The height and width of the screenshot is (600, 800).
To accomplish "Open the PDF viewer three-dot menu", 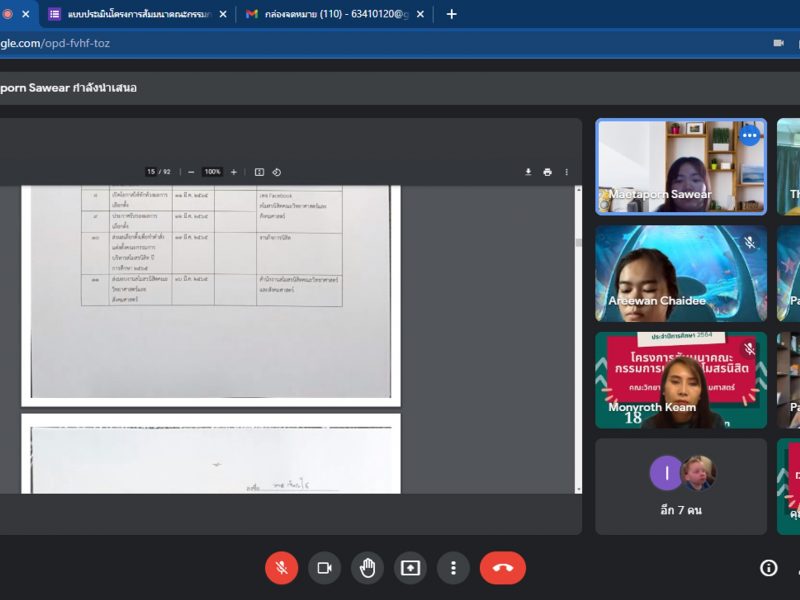I will 566,172.
